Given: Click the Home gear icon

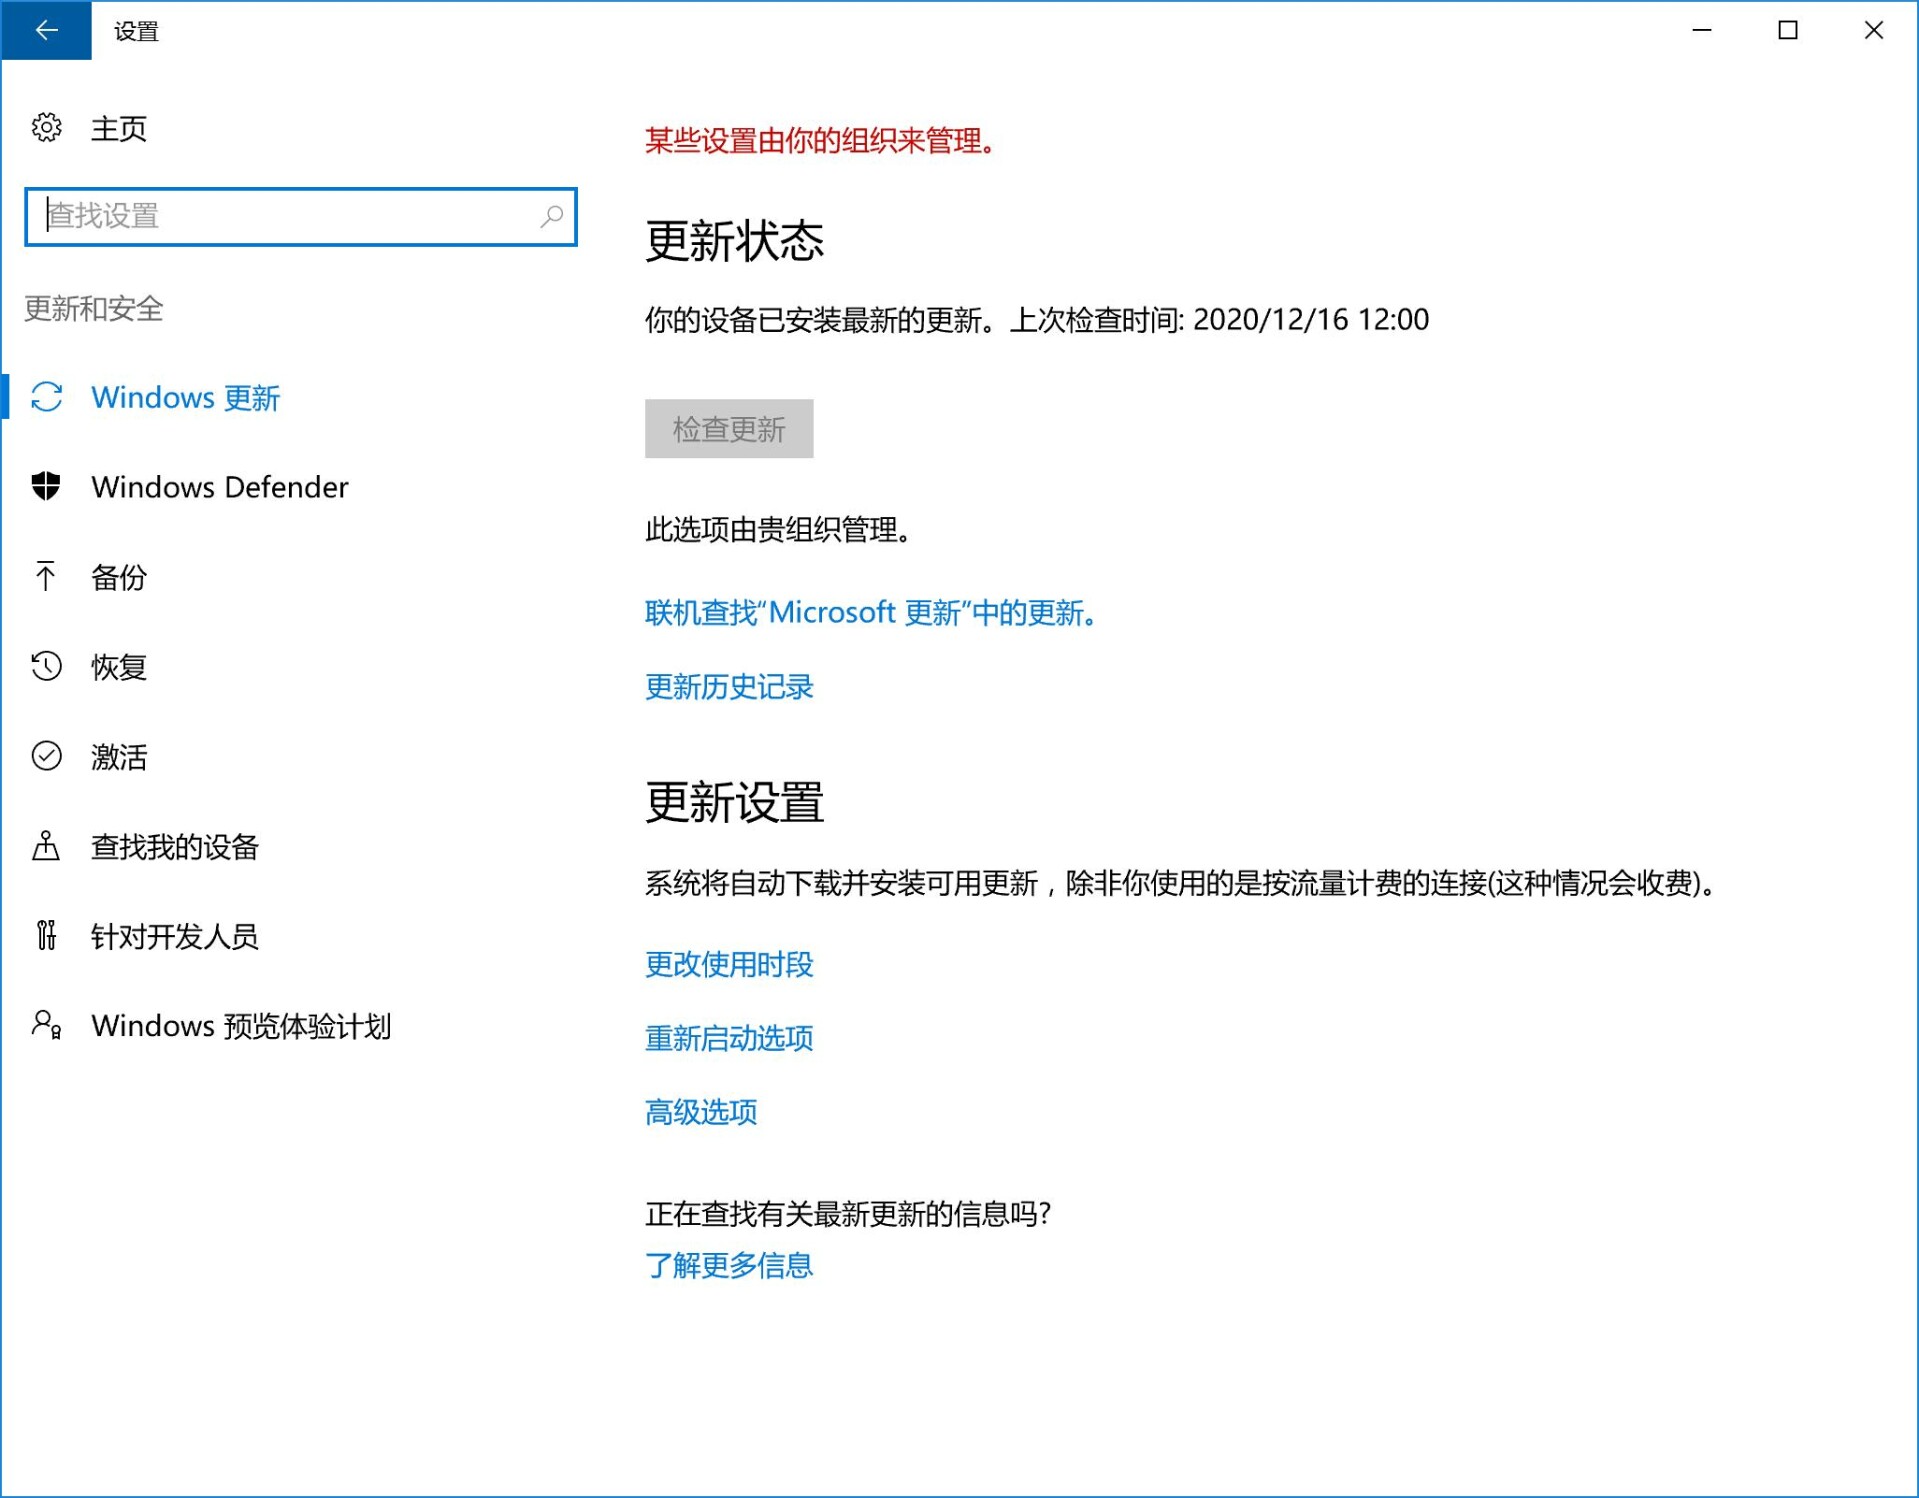Looking at the screenshot, I should [46, 128].
